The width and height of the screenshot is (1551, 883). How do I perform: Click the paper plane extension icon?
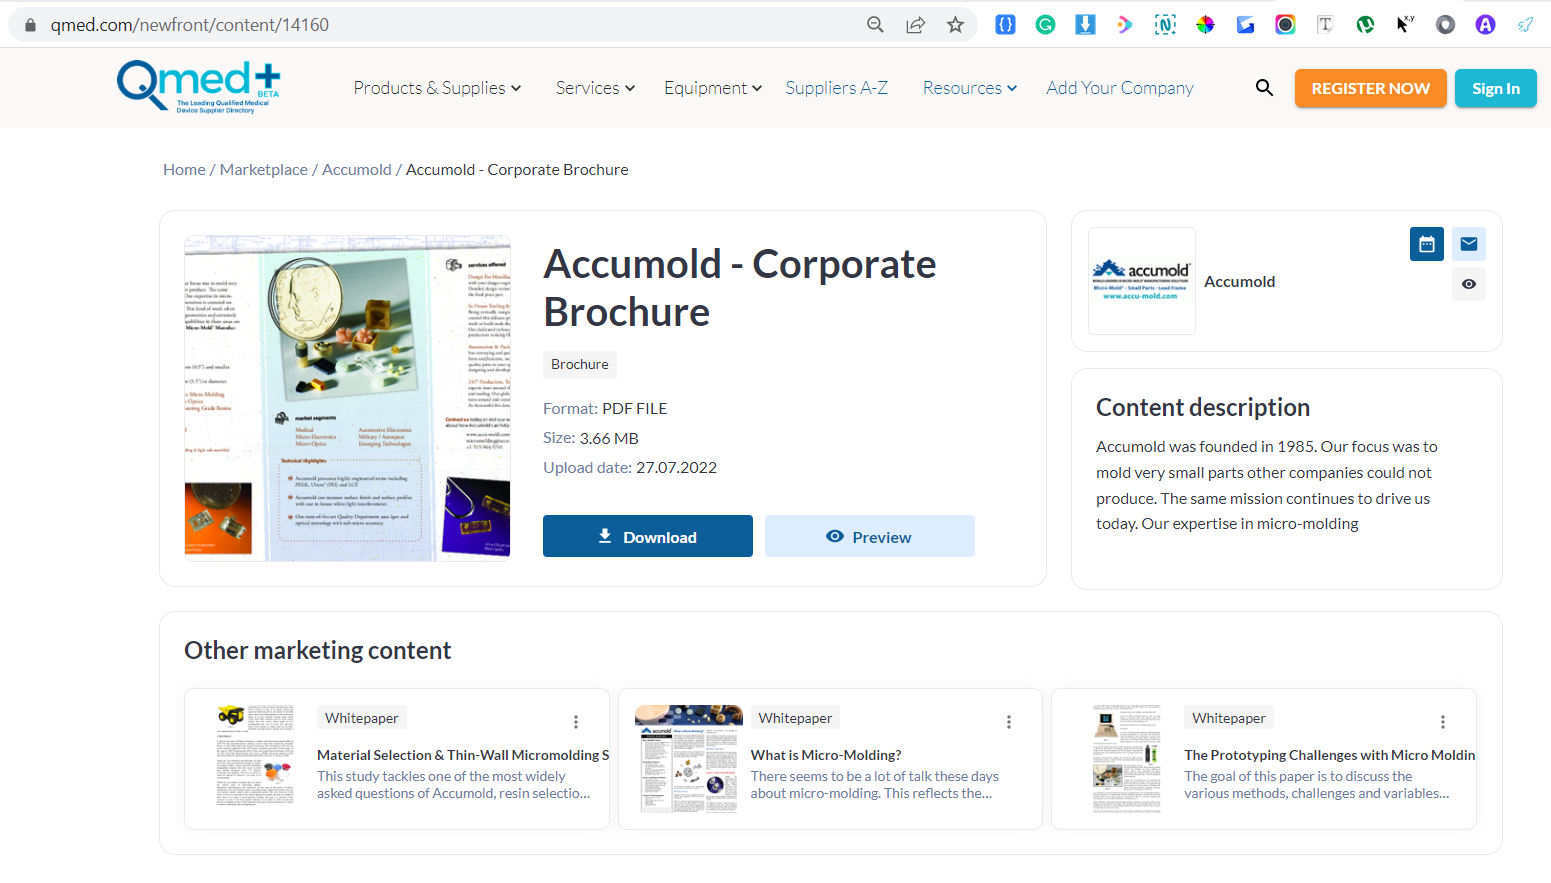click(x=1525, y=25)
